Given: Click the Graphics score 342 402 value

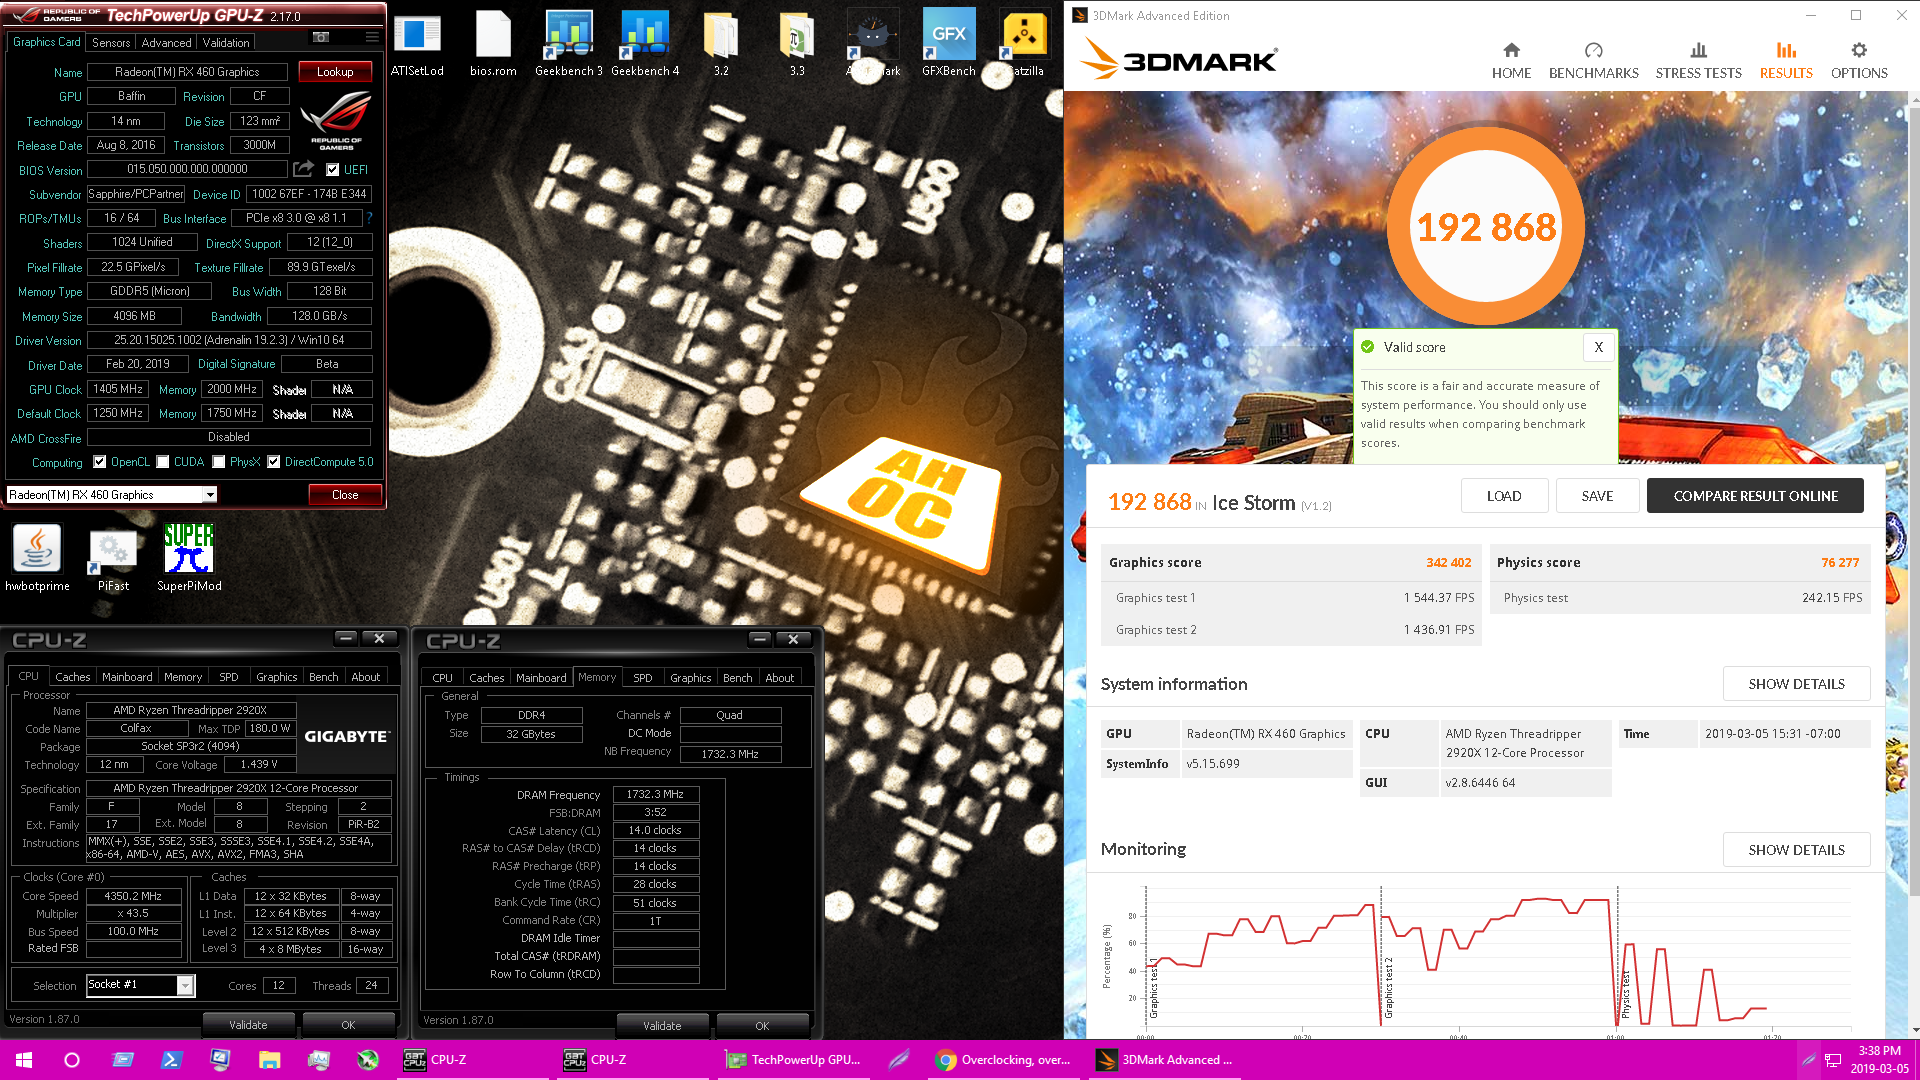Looking at the screenshot, I should [x=1448, y=563].
